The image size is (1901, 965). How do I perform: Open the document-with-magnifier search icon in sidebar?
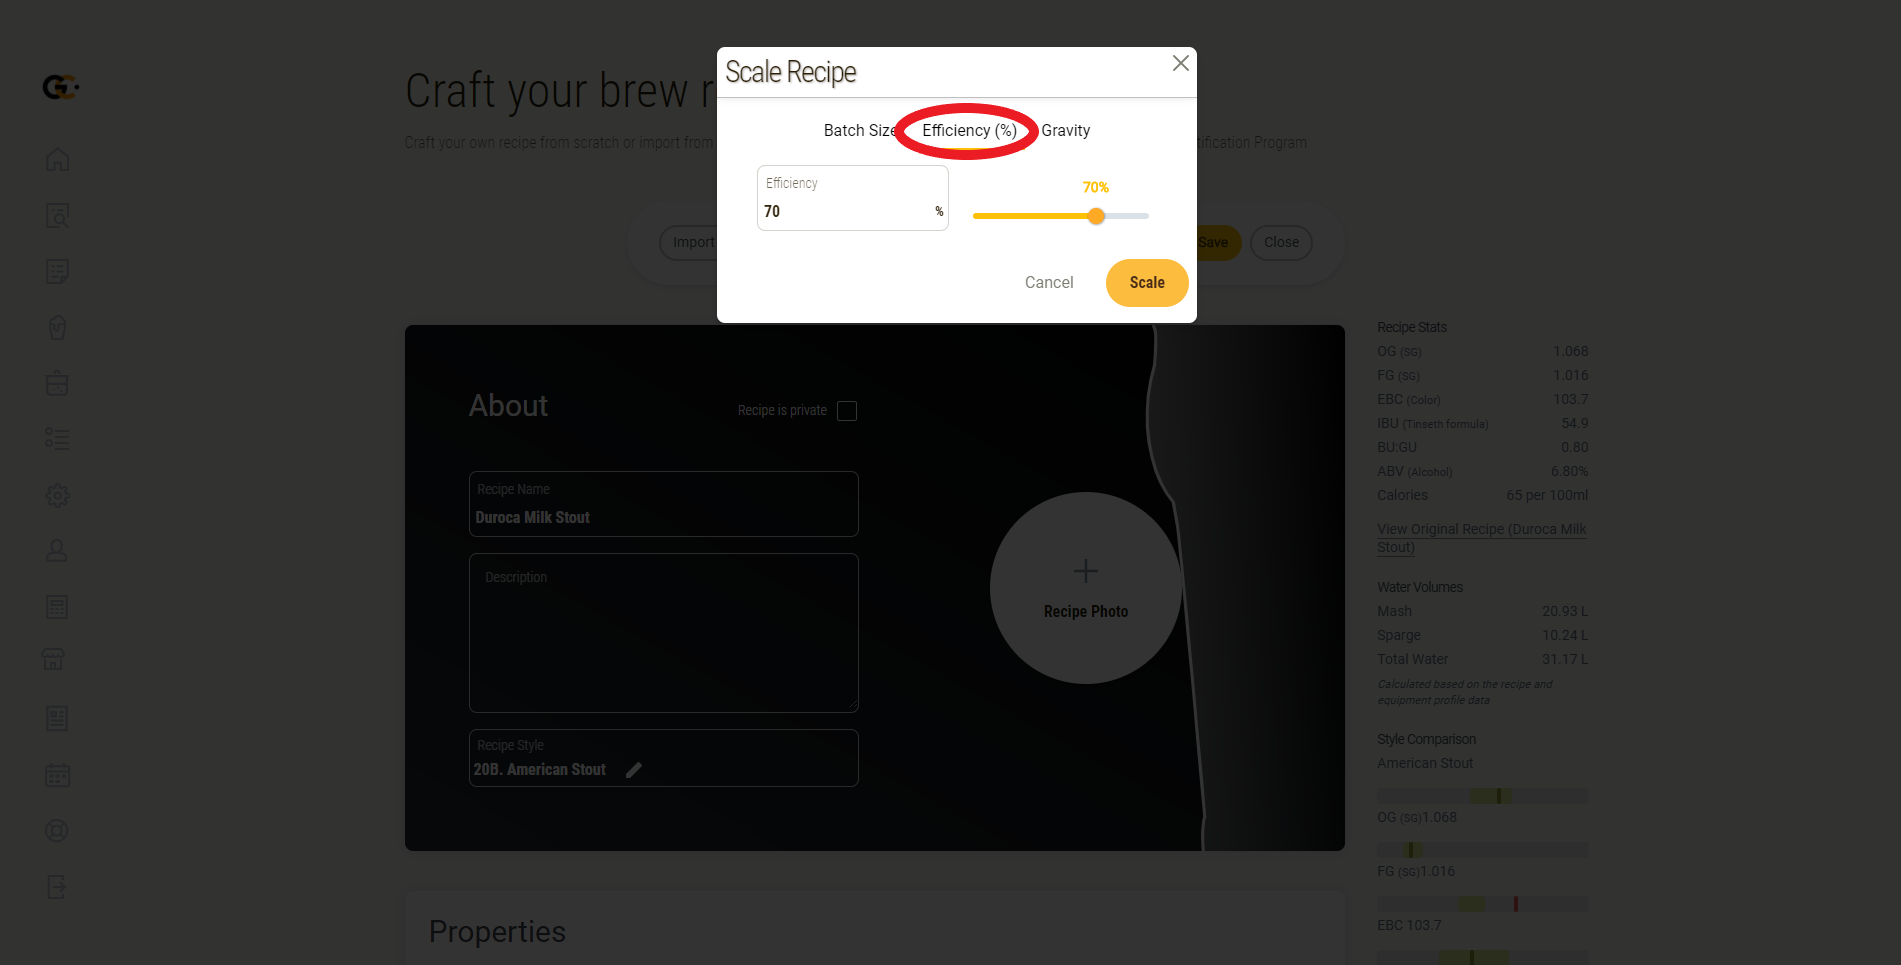58,216
